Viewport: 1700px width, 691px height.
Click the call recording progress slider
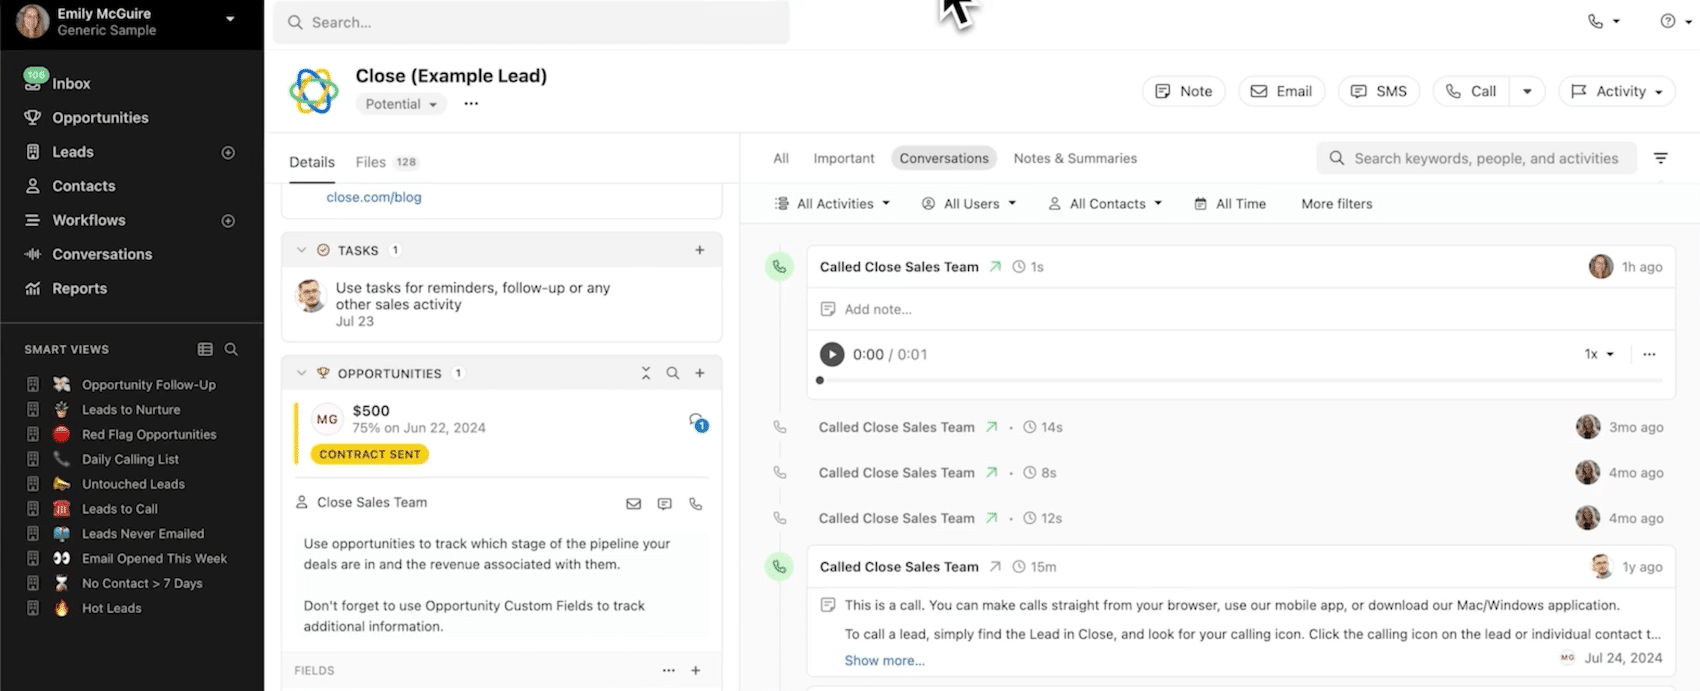click(x=1241, y=380)
